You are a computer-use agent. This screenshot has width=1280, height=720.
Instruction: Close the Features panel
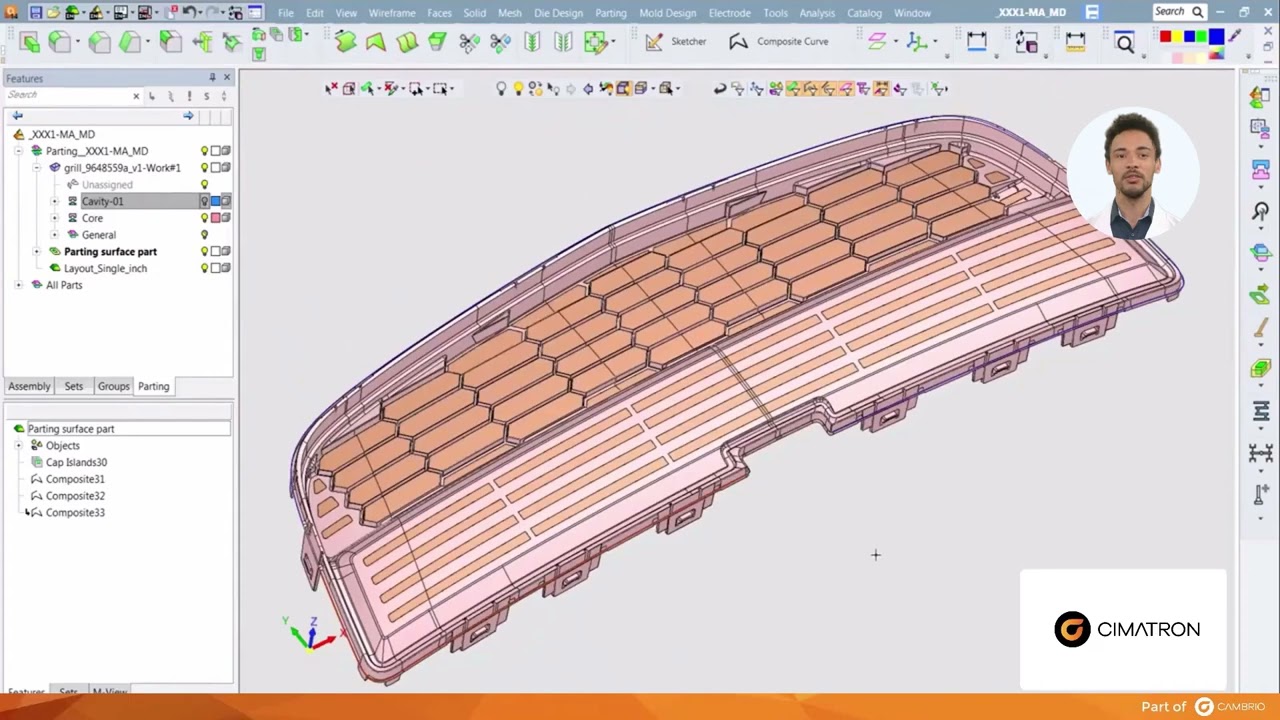pyautogui.click(x=227, y=77)
